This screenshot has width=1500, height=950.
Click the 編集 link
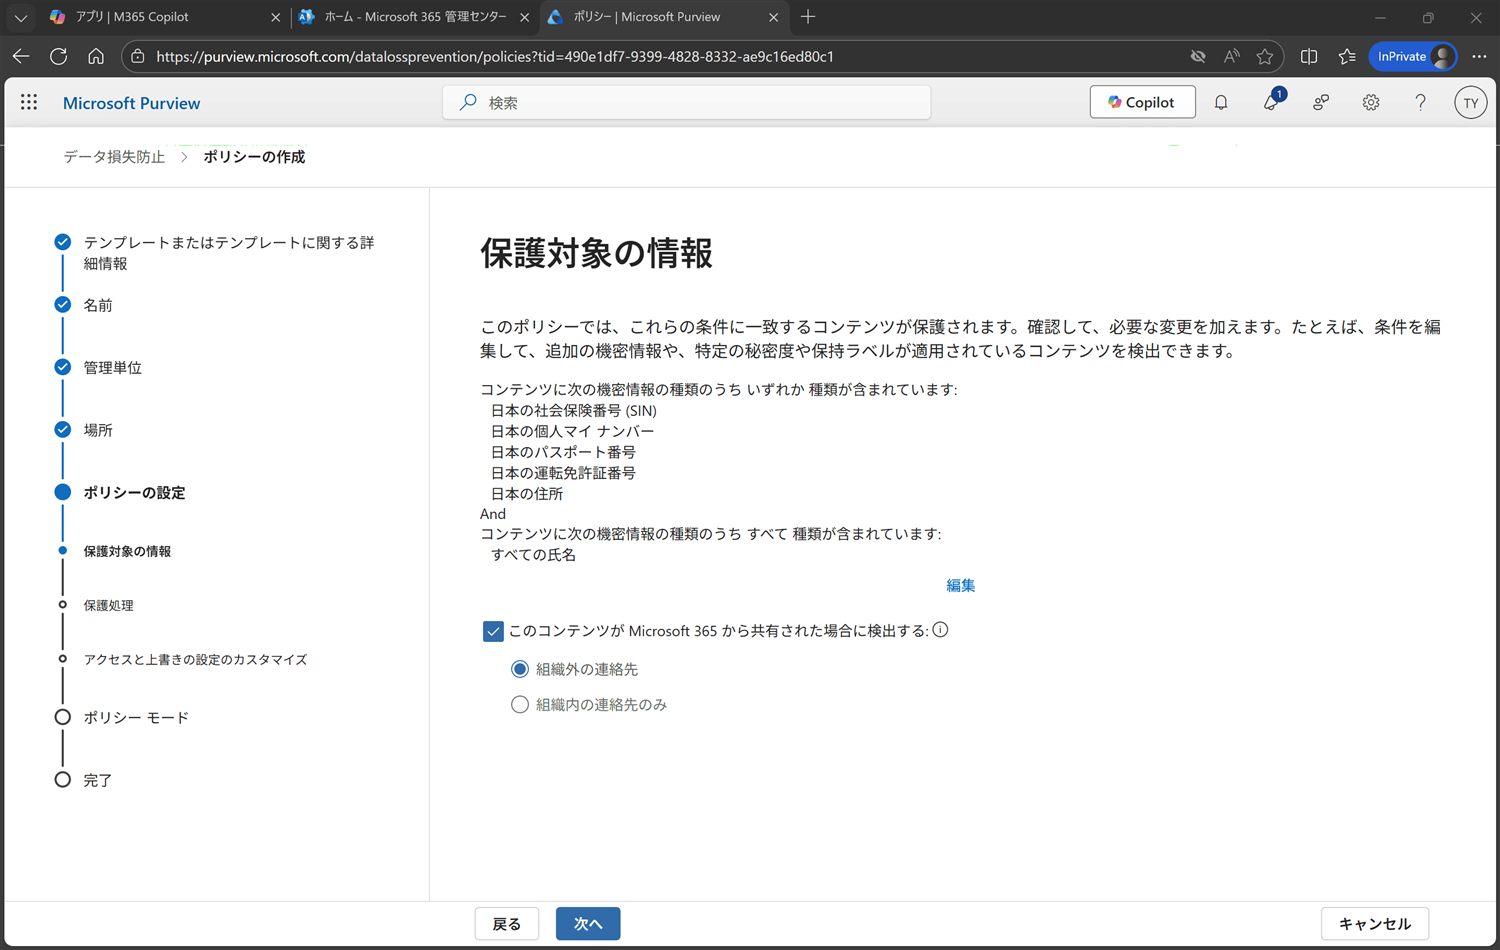960,585
